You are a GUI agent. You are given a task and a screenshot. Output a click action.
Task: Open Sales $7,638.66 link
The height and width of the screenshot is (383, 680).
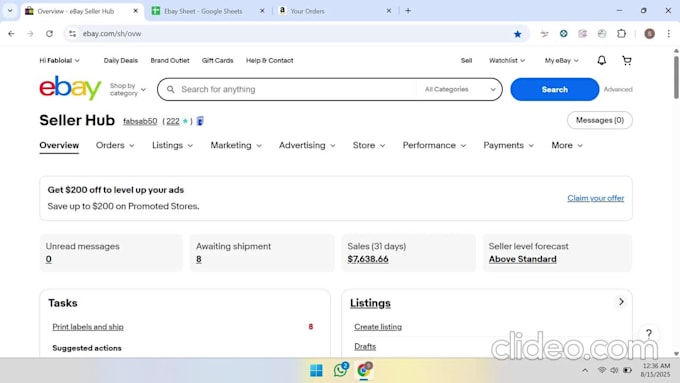[x=368, y=259]
